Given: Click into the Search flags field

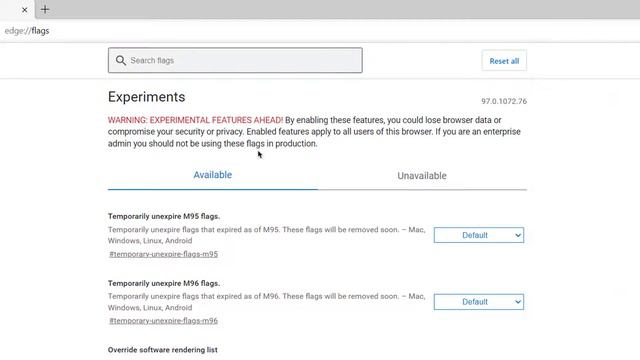Looking at the screenshot, I should point(235,60).
